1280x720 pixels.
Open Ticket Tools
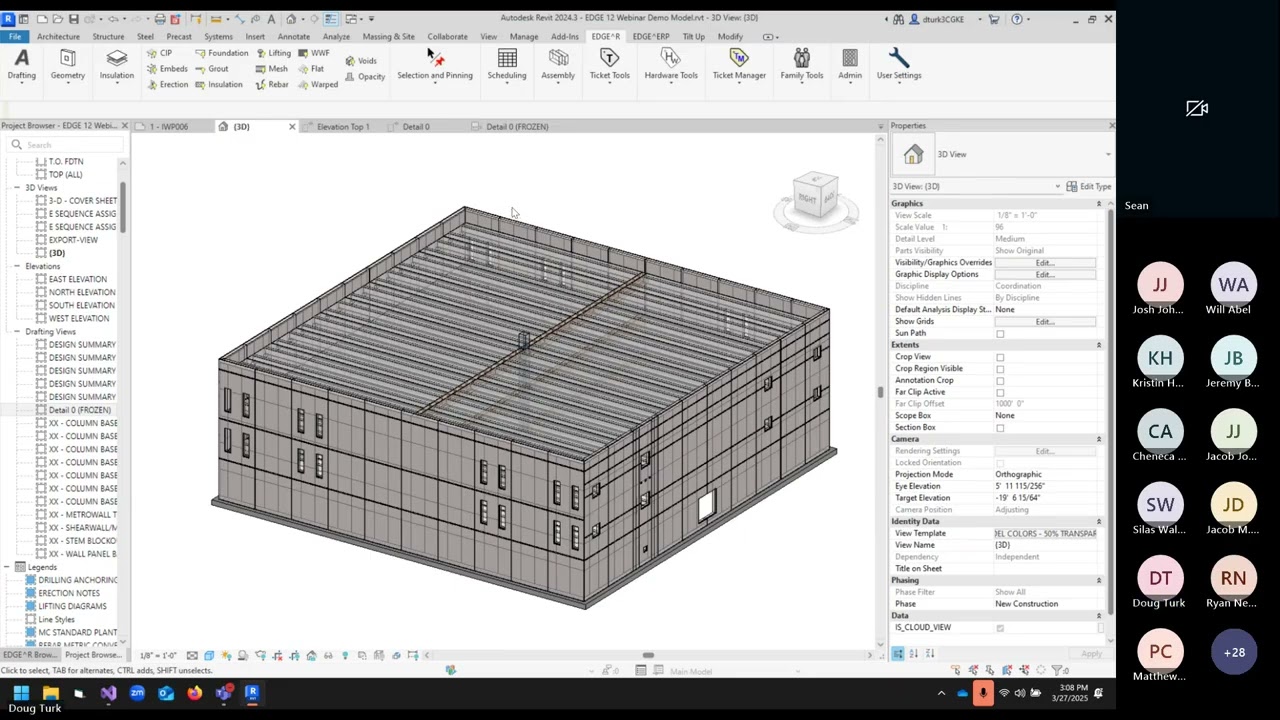[x=609, y=65]
